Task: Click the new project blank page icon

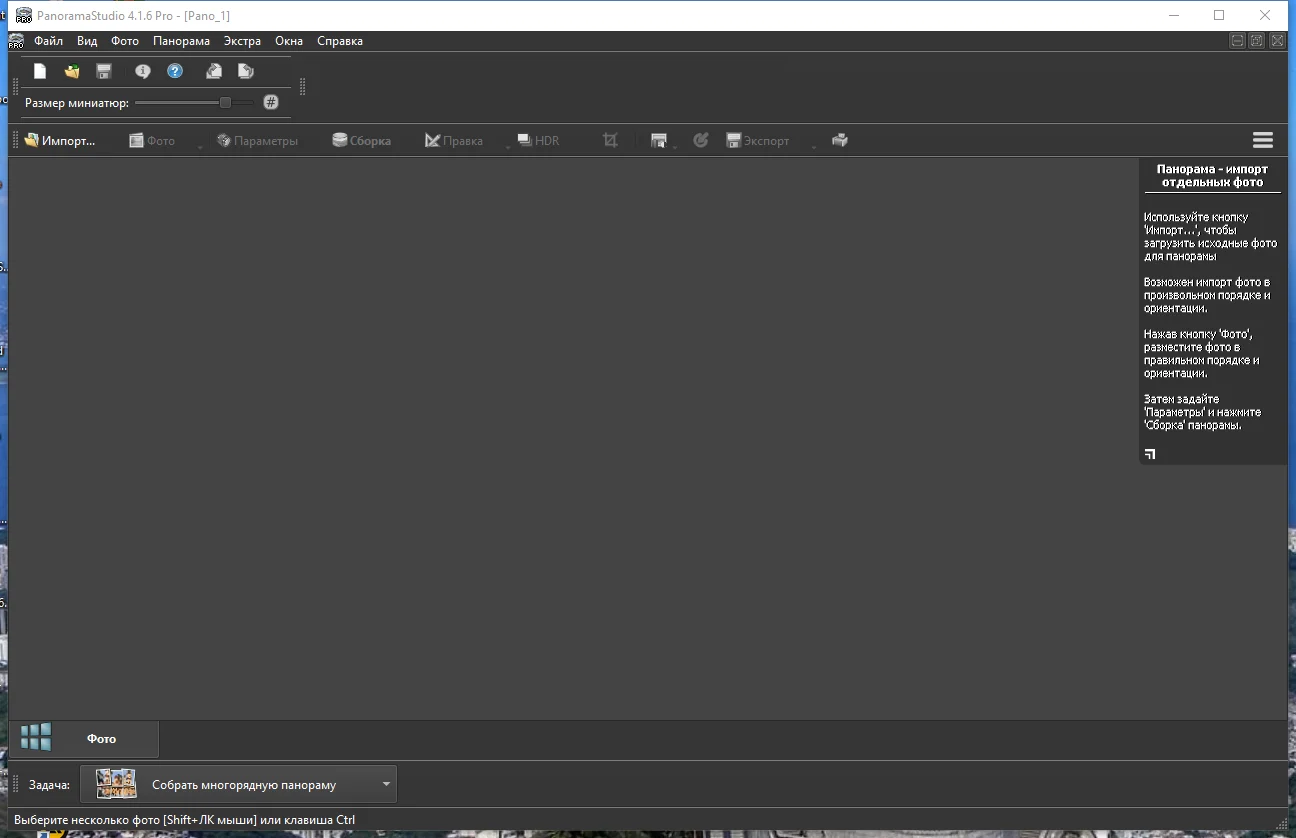Action: click(x=40, y=71)
